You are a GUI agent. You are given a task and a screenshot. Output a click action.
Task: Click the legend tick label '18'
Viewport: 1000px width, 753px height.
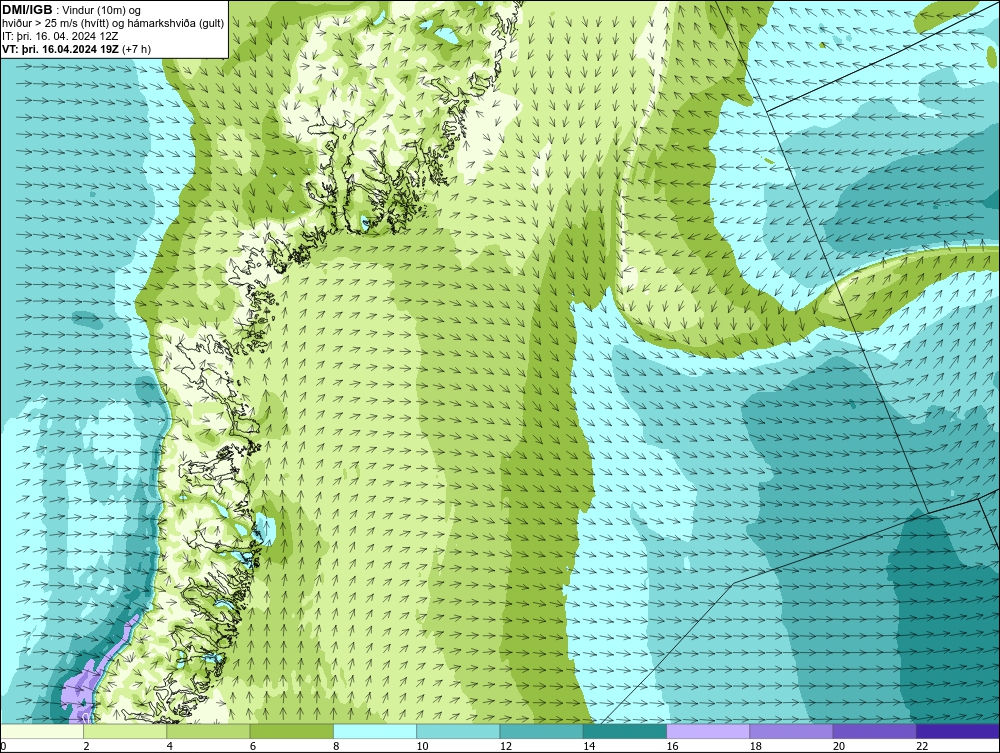(756, 746)
